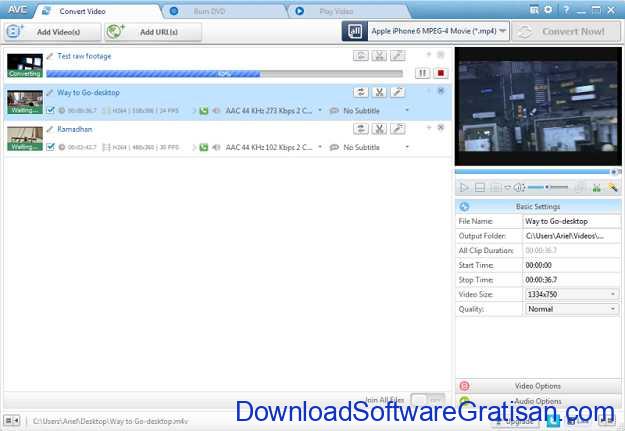Screen dimensions: 625x431
Task: Edit the File Name field Way to Go-desktop
Action: point(571,221)
